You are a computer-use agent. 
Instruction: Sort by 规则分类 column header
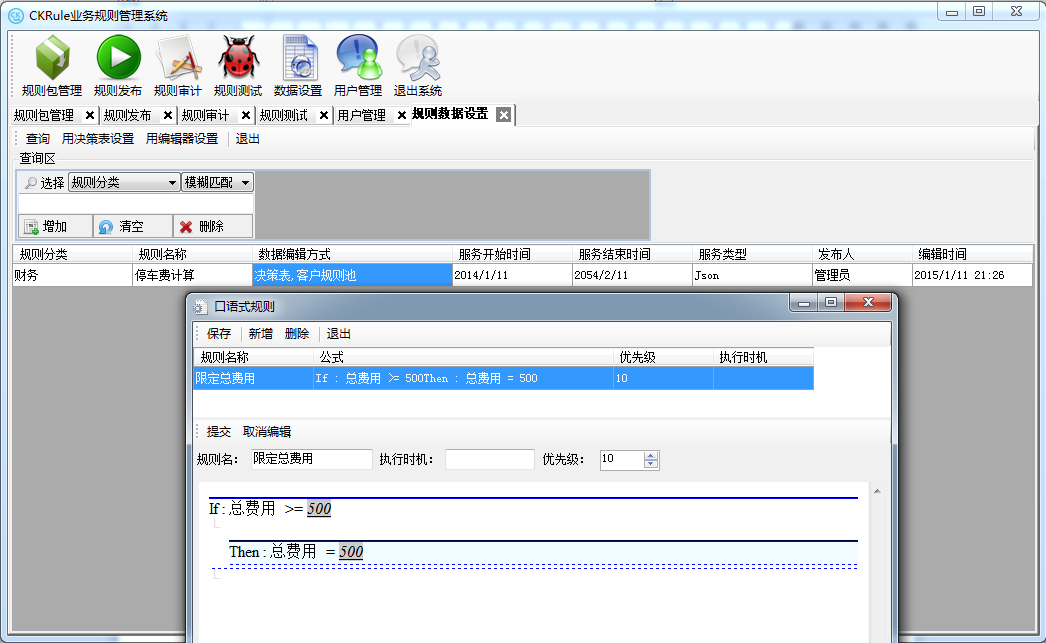[x=72, y=254]
